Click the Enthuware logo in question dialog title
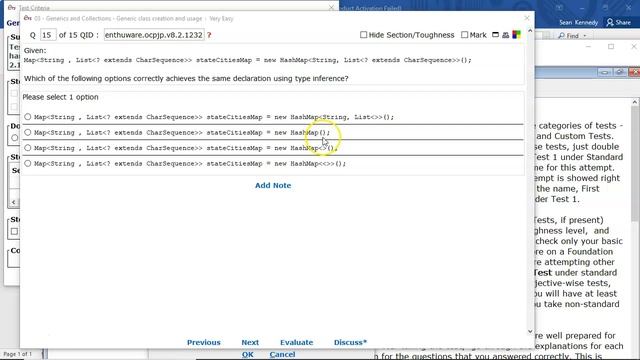Image resolution: width=640 pixels, height=360 pixels. [x=27, y=18]
